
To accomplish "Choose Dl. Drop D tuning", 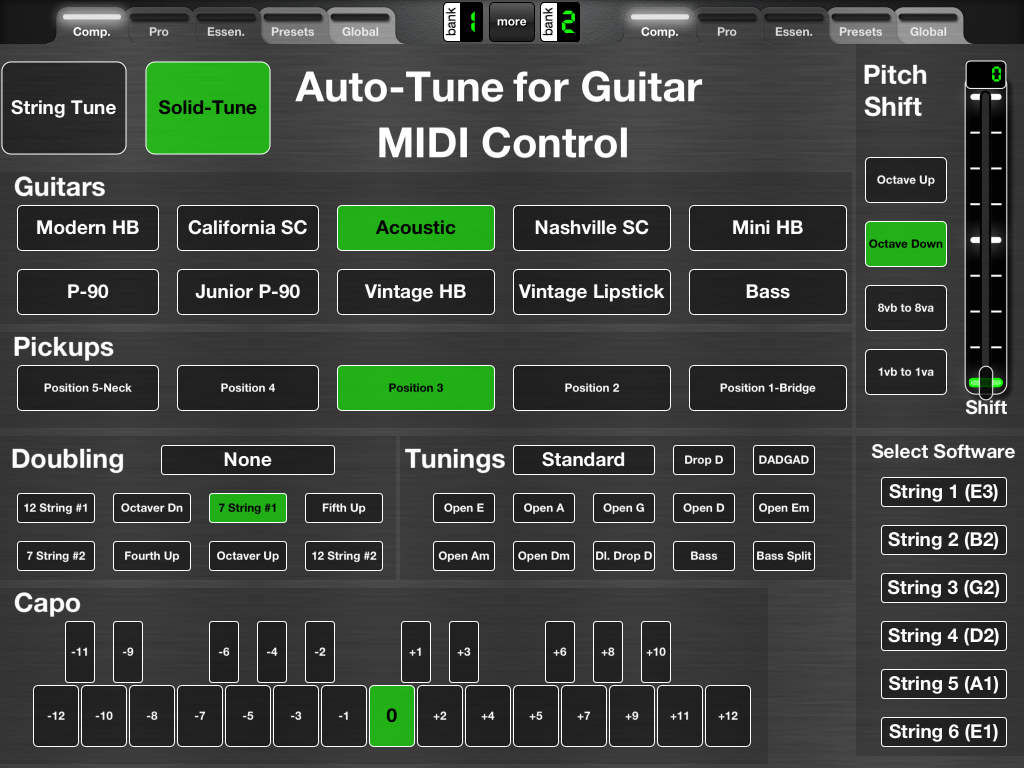I will (x=624, y=556).
